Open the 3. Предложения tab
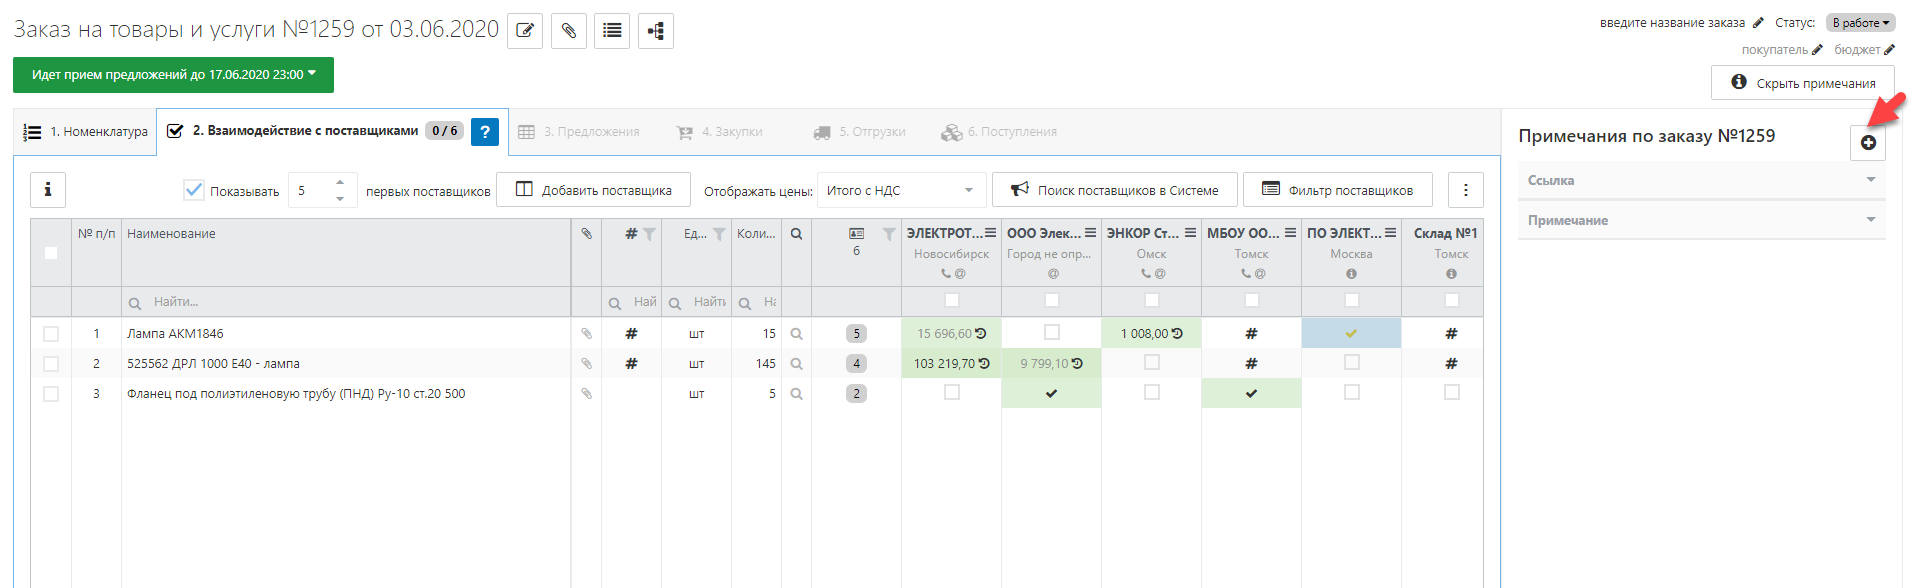Screen dimensions: 1916x588 click(580, 132)
